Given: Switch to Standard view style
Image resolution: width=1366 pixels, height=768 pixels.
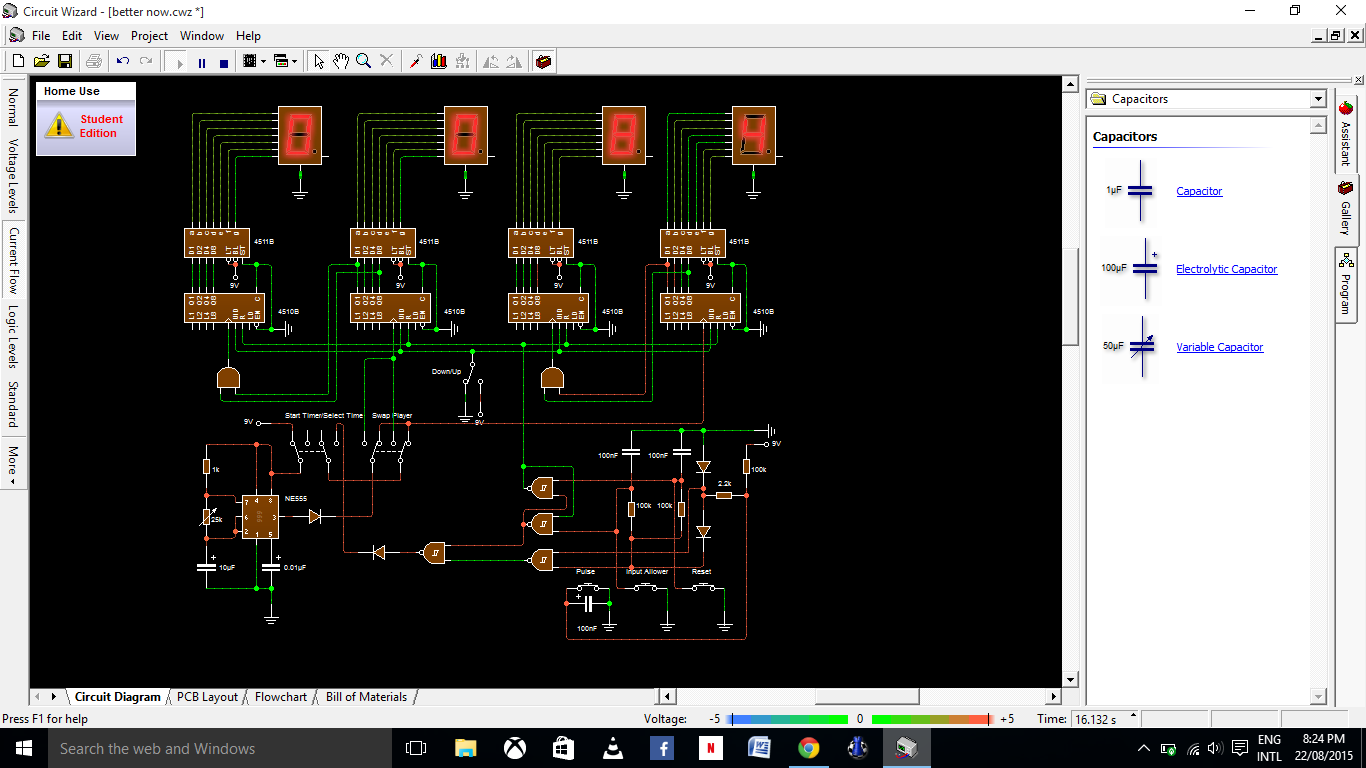Looking at the screenshot, I should click(13, 404).
